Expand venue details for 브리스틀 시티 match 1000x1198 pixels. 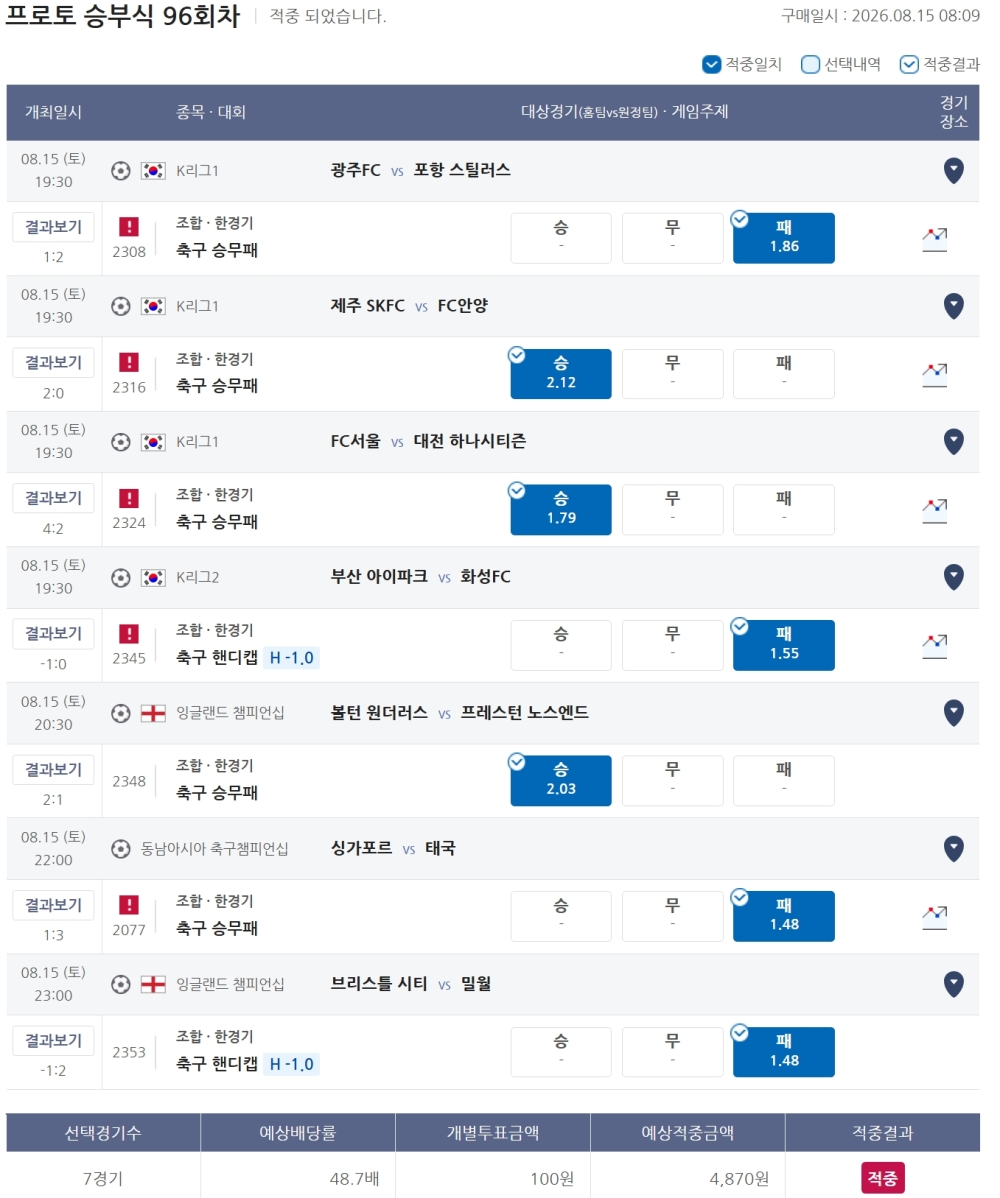953,983
